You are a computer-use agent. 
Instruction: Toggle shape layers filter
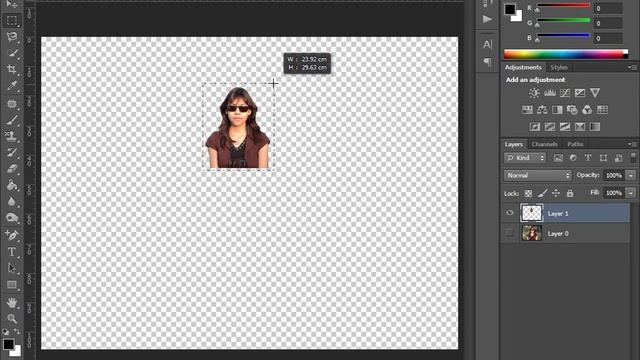point(603,158)
